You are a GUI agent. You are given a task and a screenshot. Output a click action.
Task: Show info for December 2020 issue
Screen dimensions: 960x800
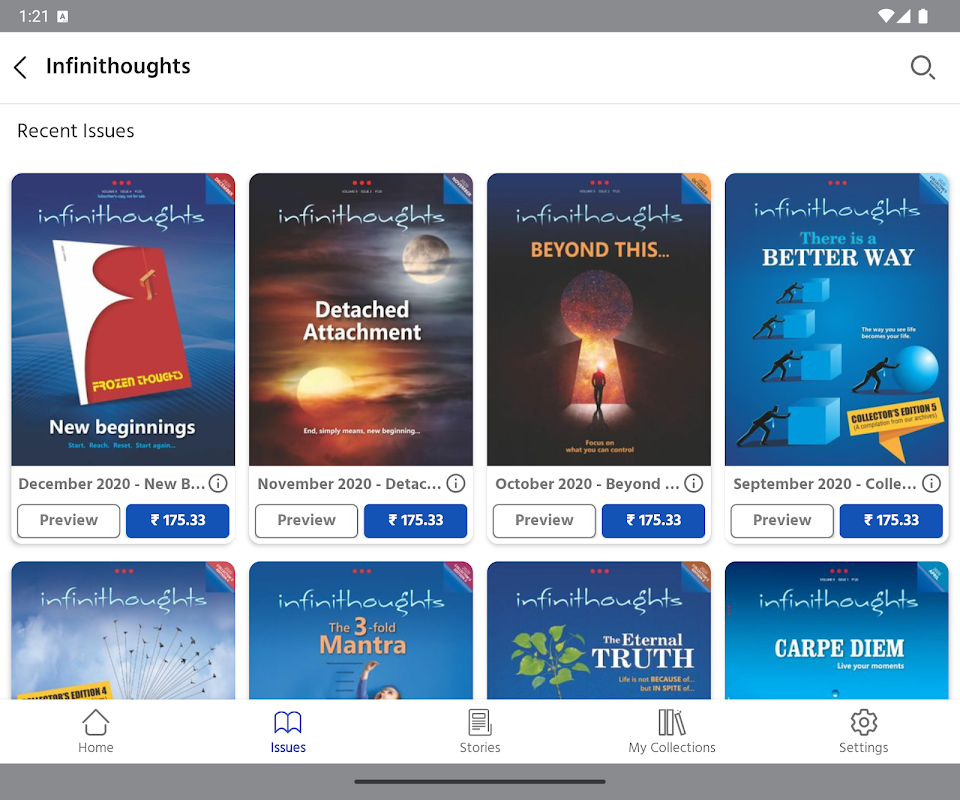218,484
